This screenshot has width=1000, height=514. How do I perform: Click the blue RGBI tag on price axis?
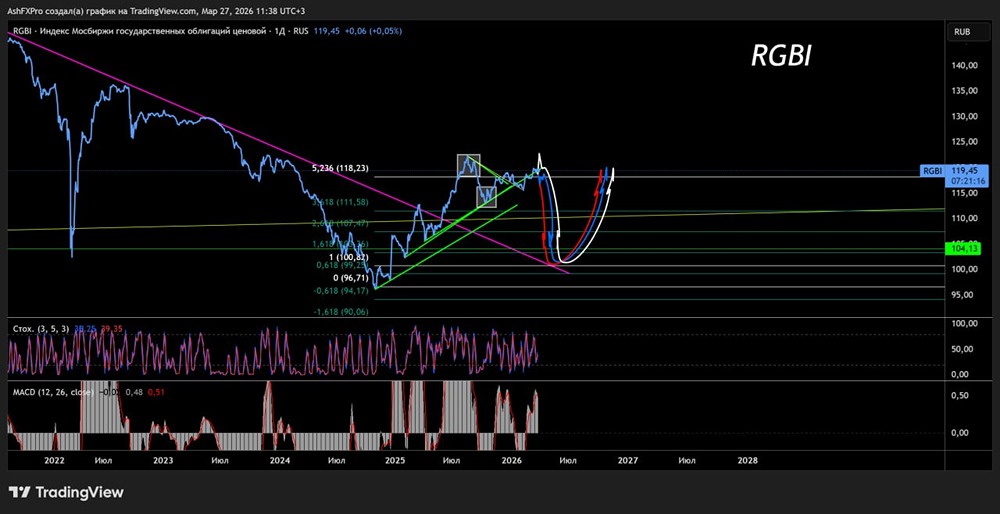point(932,171)
